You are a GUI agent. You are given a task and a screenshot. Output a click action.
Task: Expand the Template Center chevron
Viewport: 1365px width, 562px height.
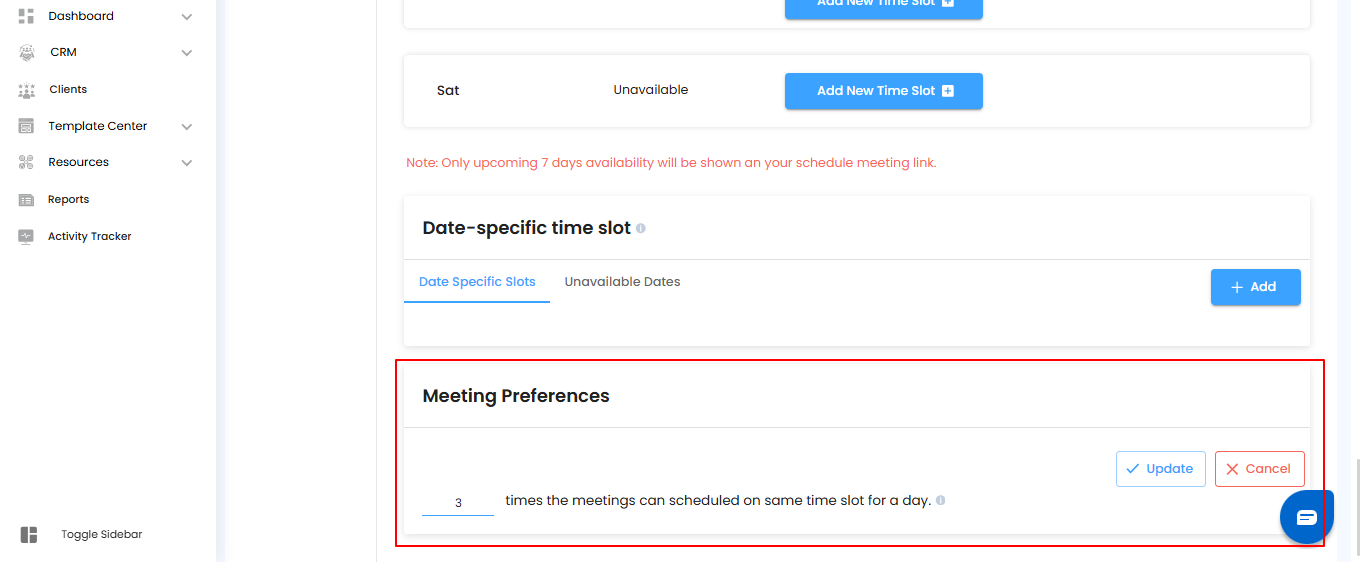point(186,127)
